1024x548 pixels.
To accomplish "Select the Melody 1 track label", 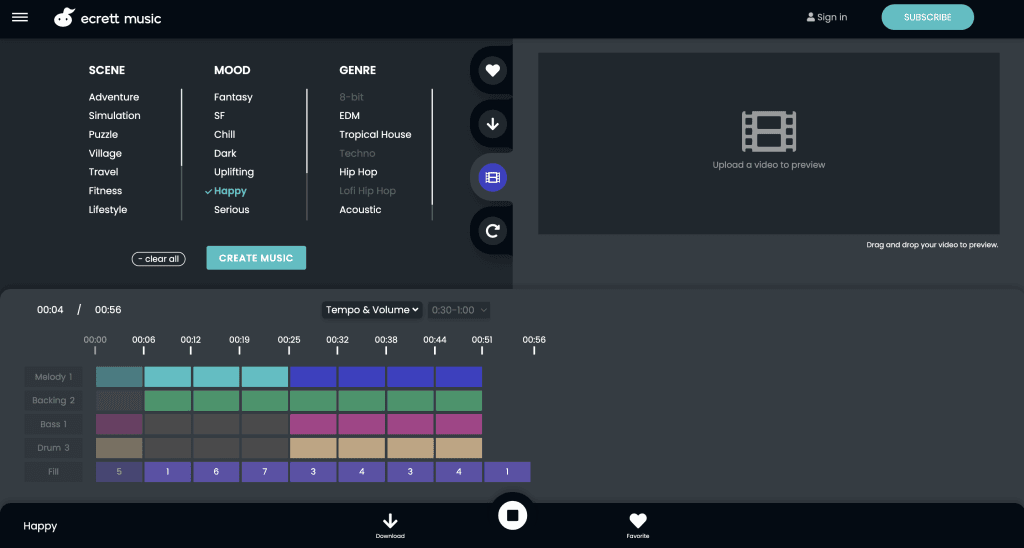I will pyautogui.click(x=54, y=377).
